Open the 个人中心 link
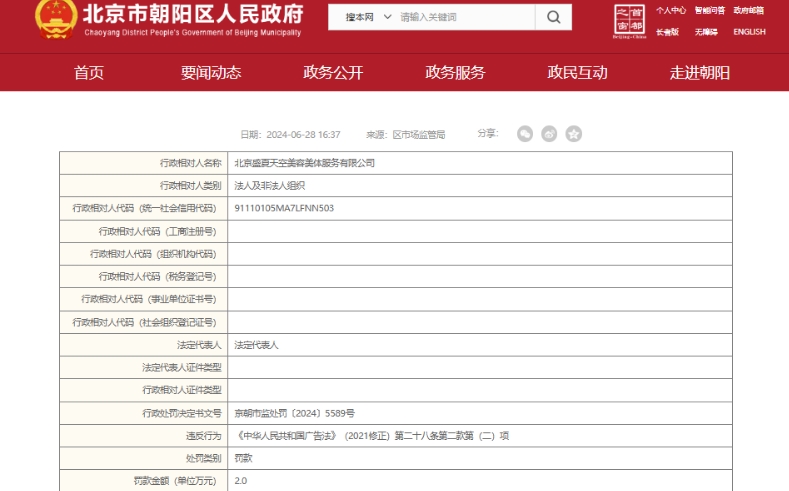 pos(670,10)
